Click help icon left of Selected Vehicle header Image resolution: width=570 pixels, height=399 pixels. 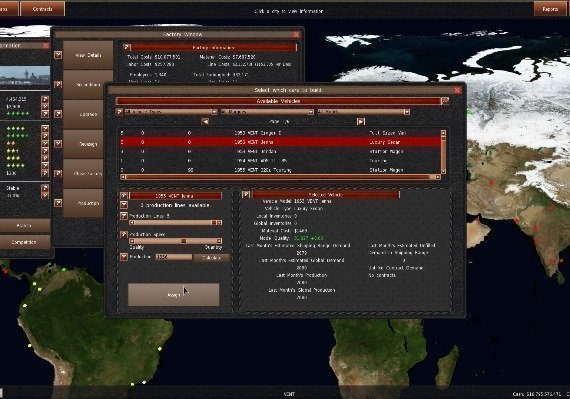(246, 194)
